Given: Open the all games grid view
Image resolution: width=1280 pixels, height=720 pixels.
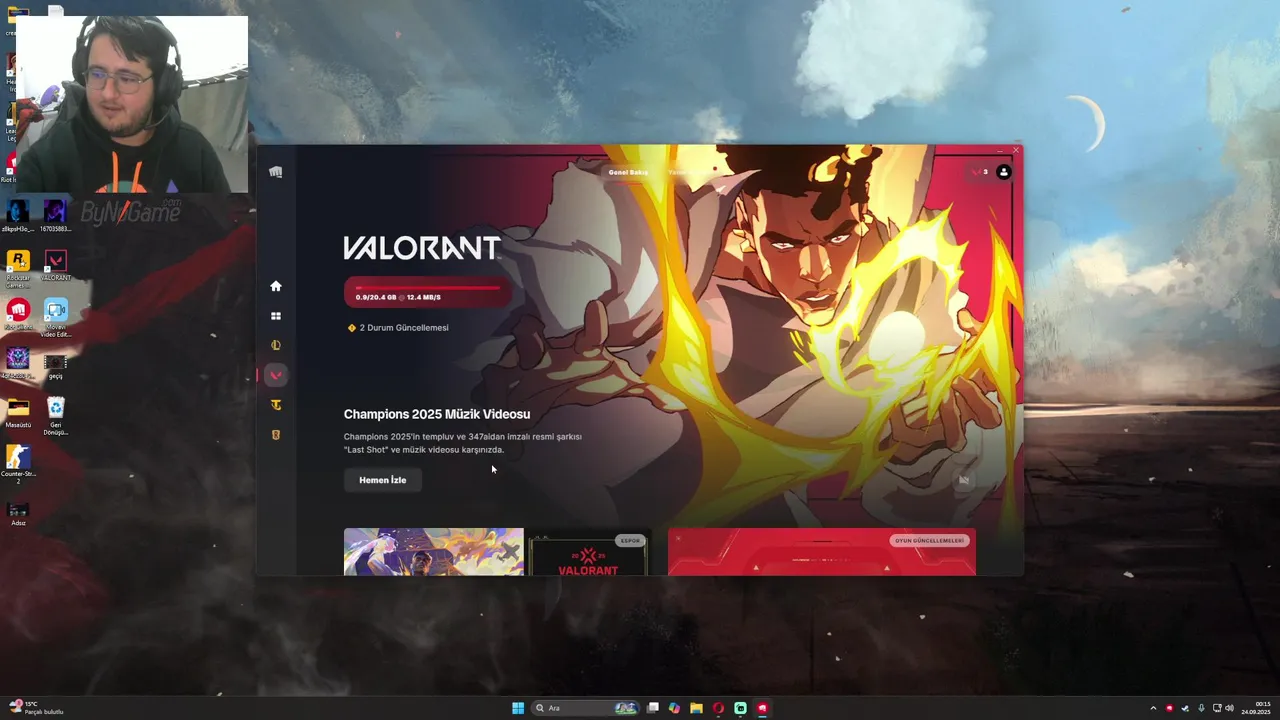Looking at the screenshot, I should [x=276, y=316].
